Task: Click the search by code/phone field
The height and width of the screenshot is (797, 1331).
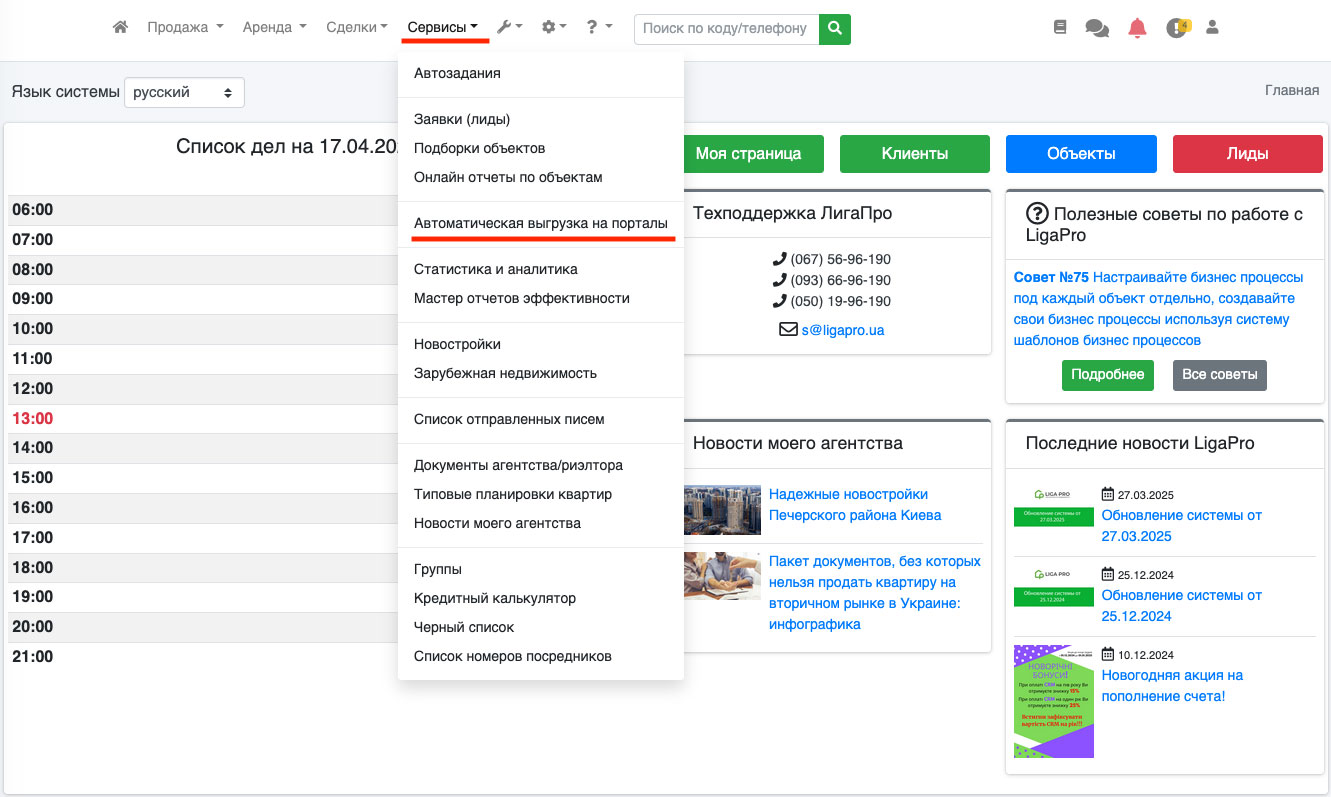Action: click(x=726, y=29)
